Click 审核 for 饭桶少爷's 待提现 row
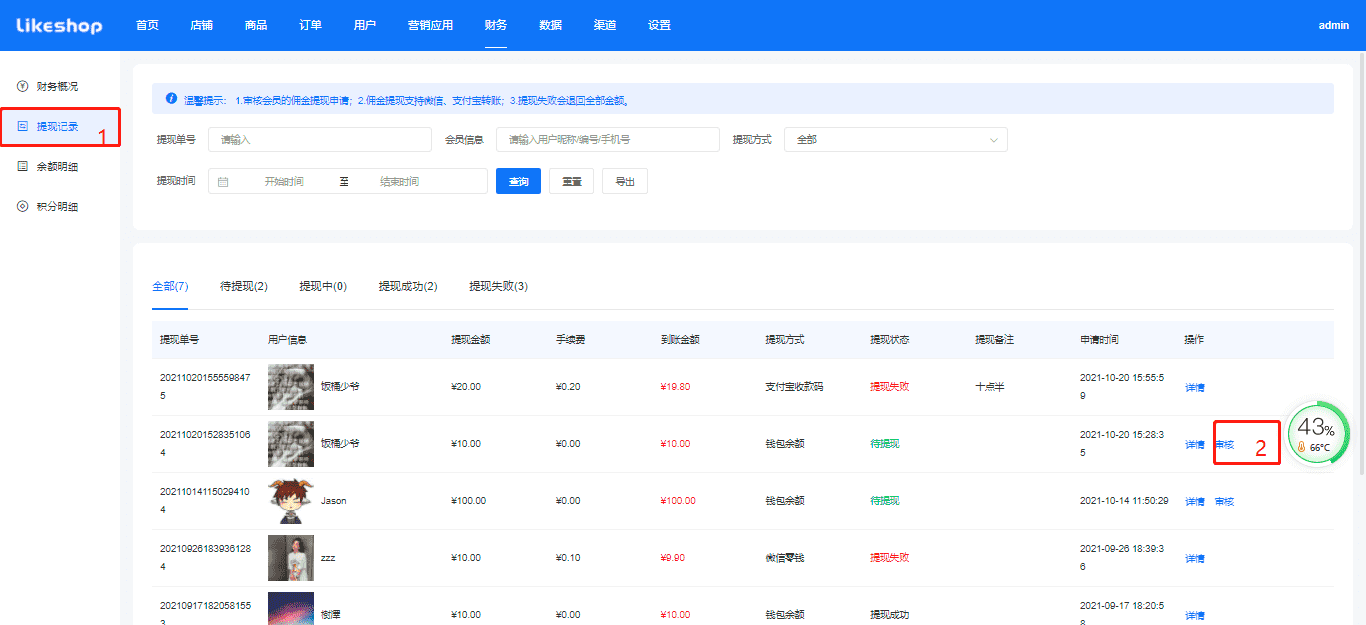The image size is (1366, 625). tap(1225, 444)
